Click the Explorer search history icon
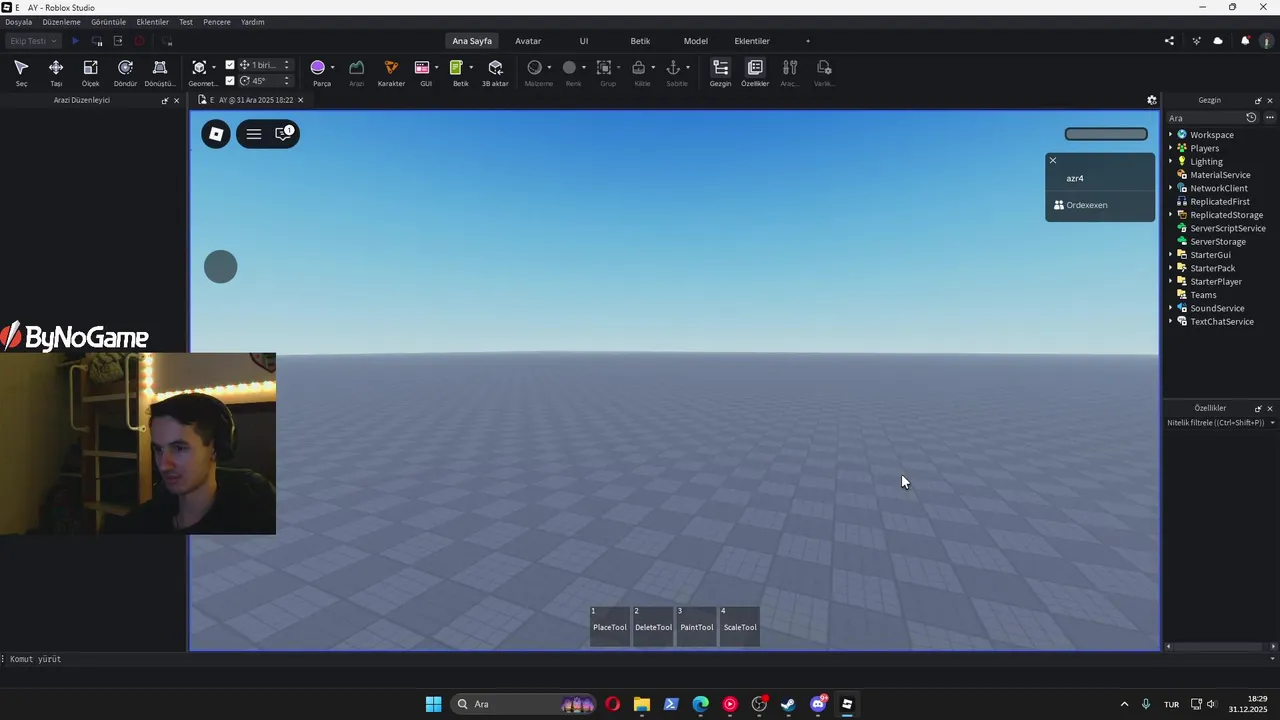The image size is (1280, 720). pos(1251,118)
